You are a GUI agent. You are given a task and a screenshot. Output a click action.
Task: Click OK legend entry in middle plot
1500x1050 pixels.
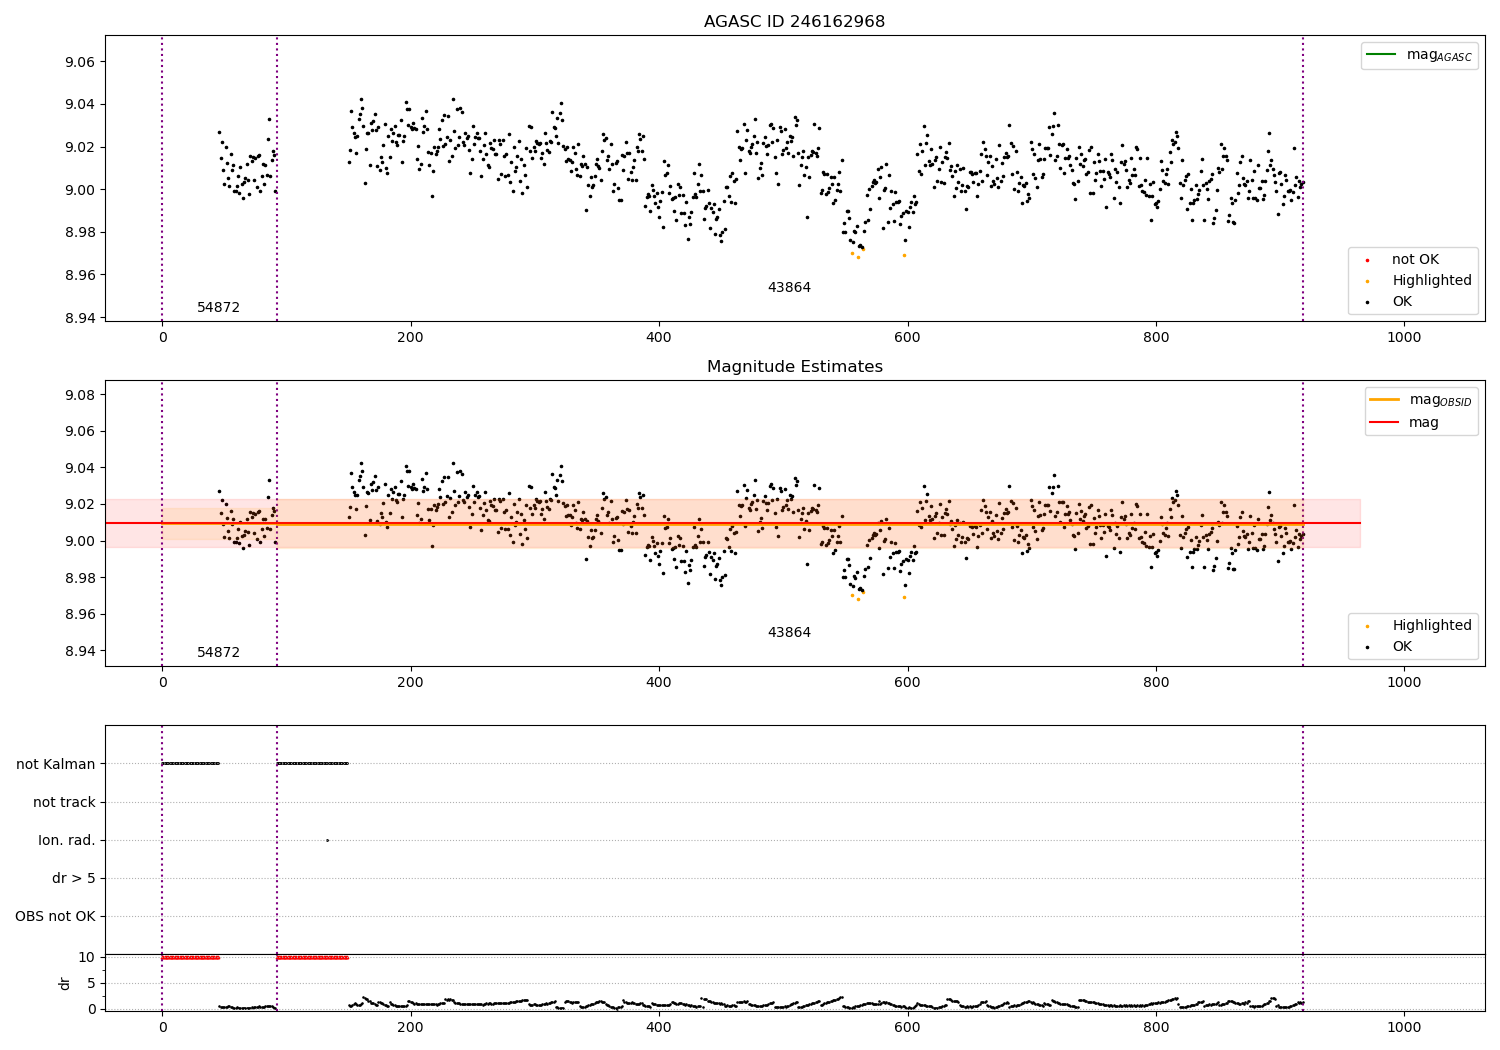(x=1388, y=646)
